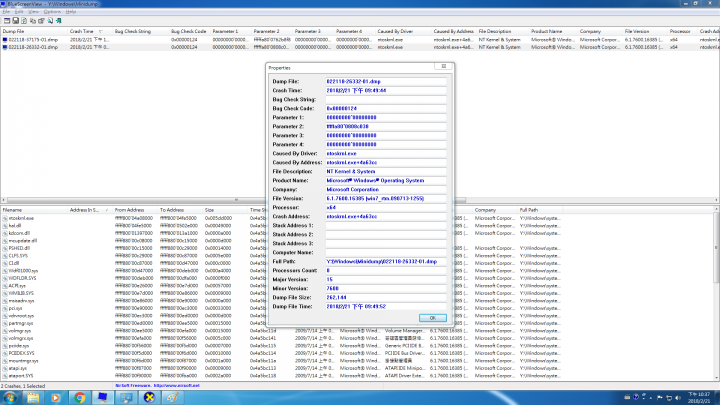Click the Parameter 2 value field

tap(386, 126)
